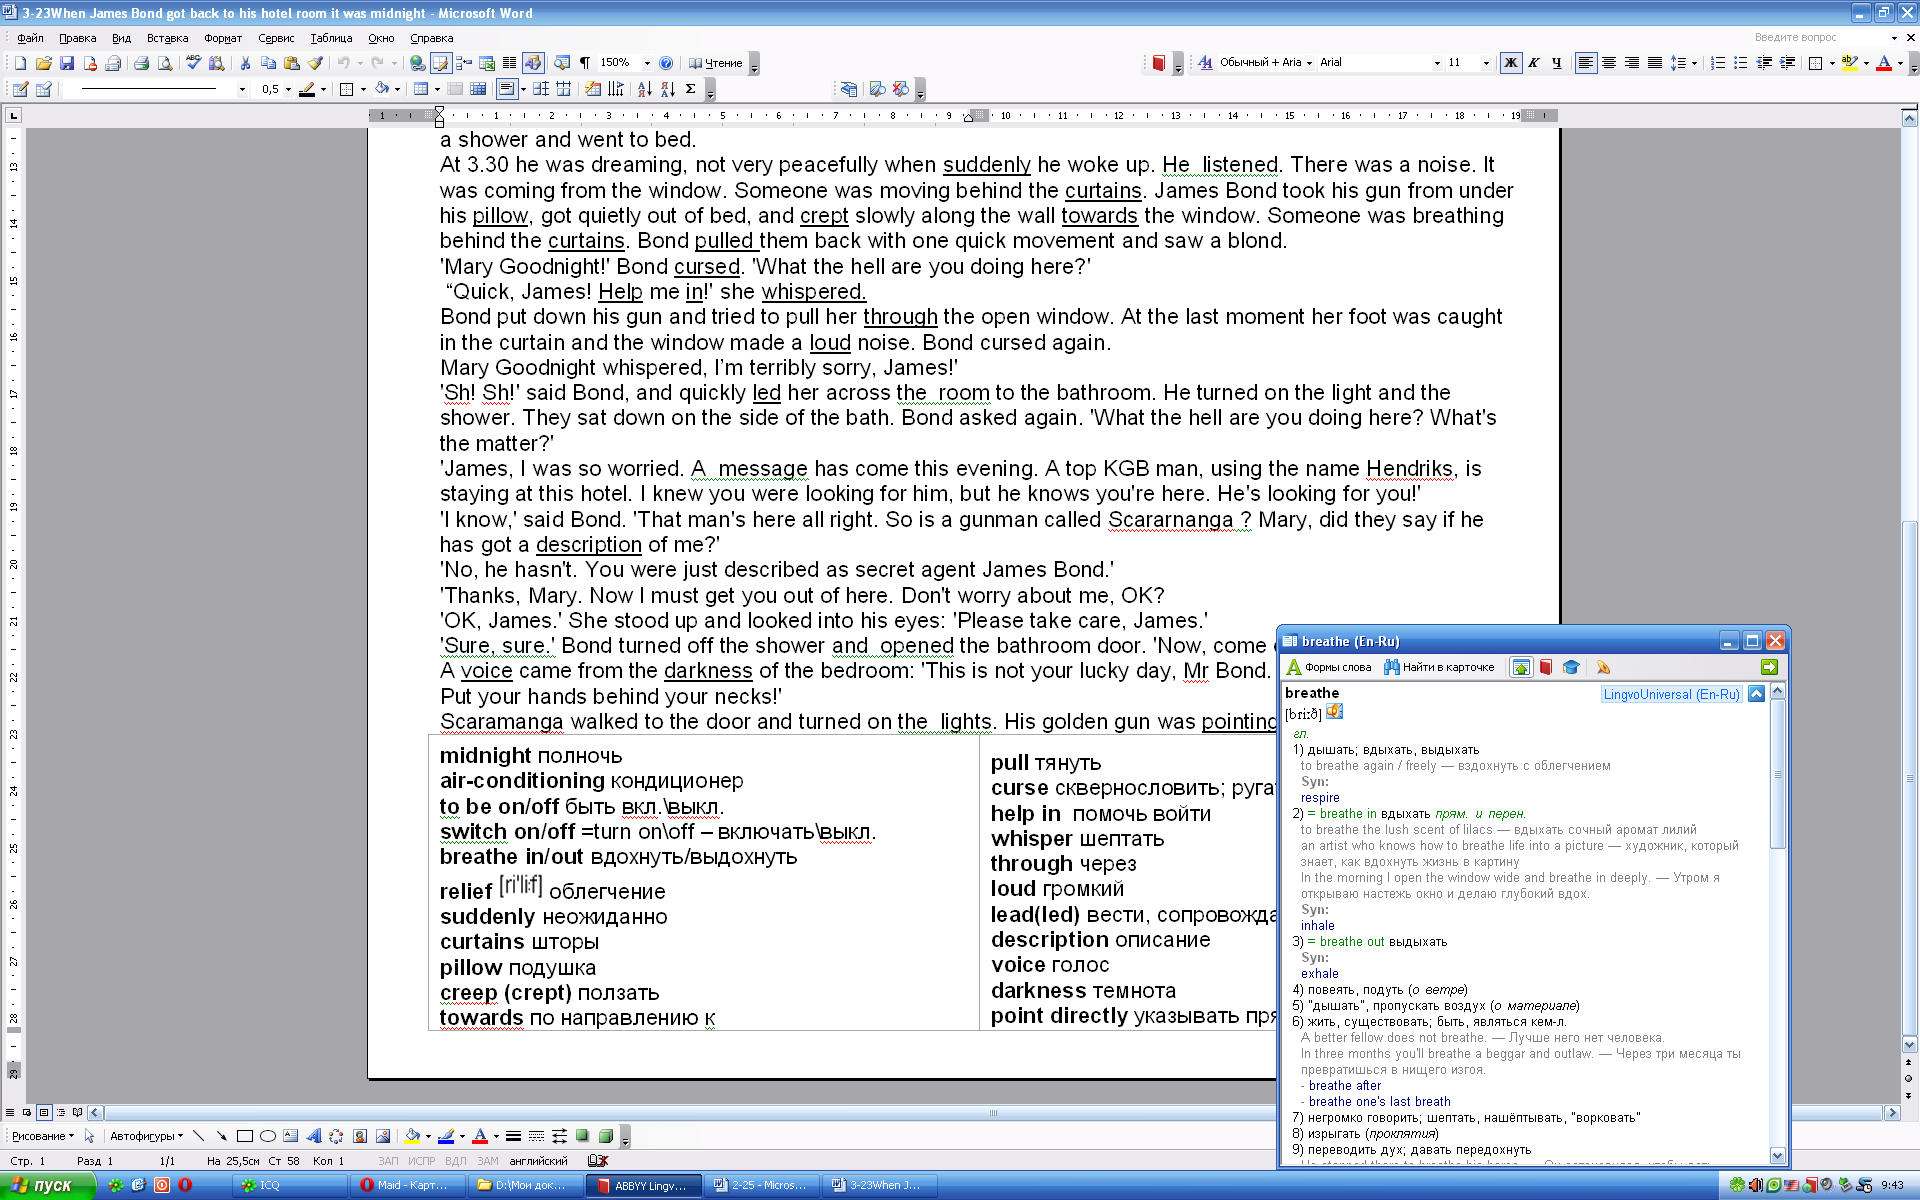
Task: Expand the line spacing options arrow
Action: pyautogui.click(x=1695, y=62)
